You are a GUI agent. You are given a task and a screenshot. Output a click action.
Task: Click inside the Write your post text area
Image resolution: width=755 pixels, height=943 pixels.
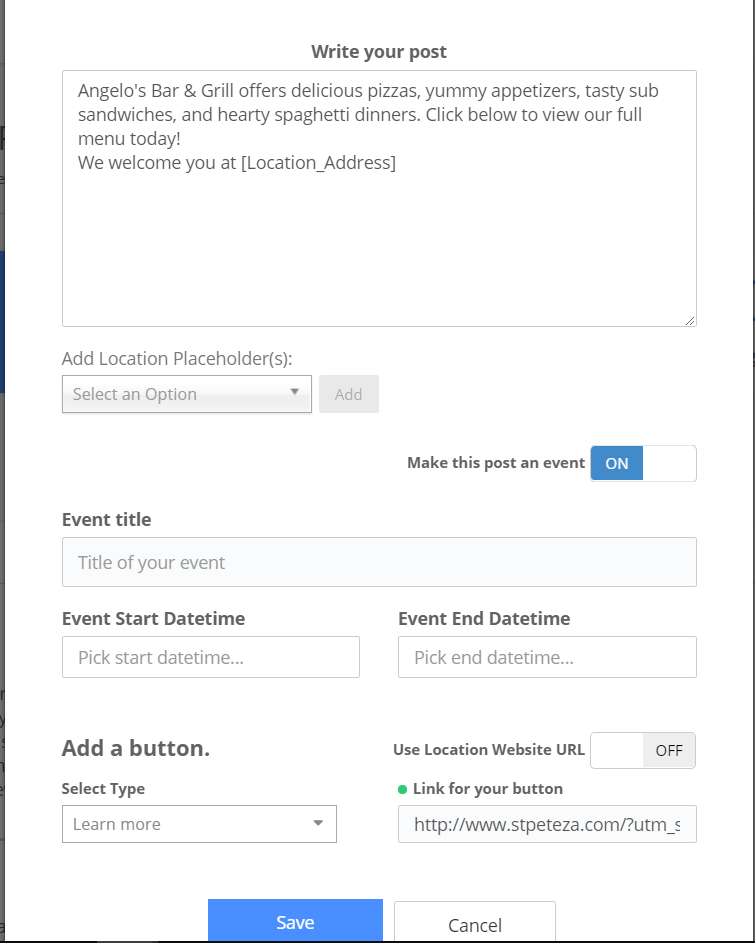click(x=379, y=240)
